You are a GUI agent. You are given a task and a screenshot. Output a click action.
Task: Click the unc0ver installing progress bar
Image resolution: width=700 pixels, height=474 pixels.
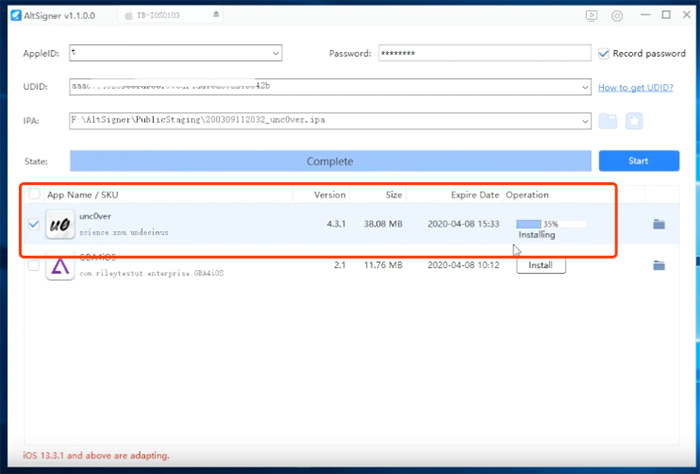[x=550, y=224]
